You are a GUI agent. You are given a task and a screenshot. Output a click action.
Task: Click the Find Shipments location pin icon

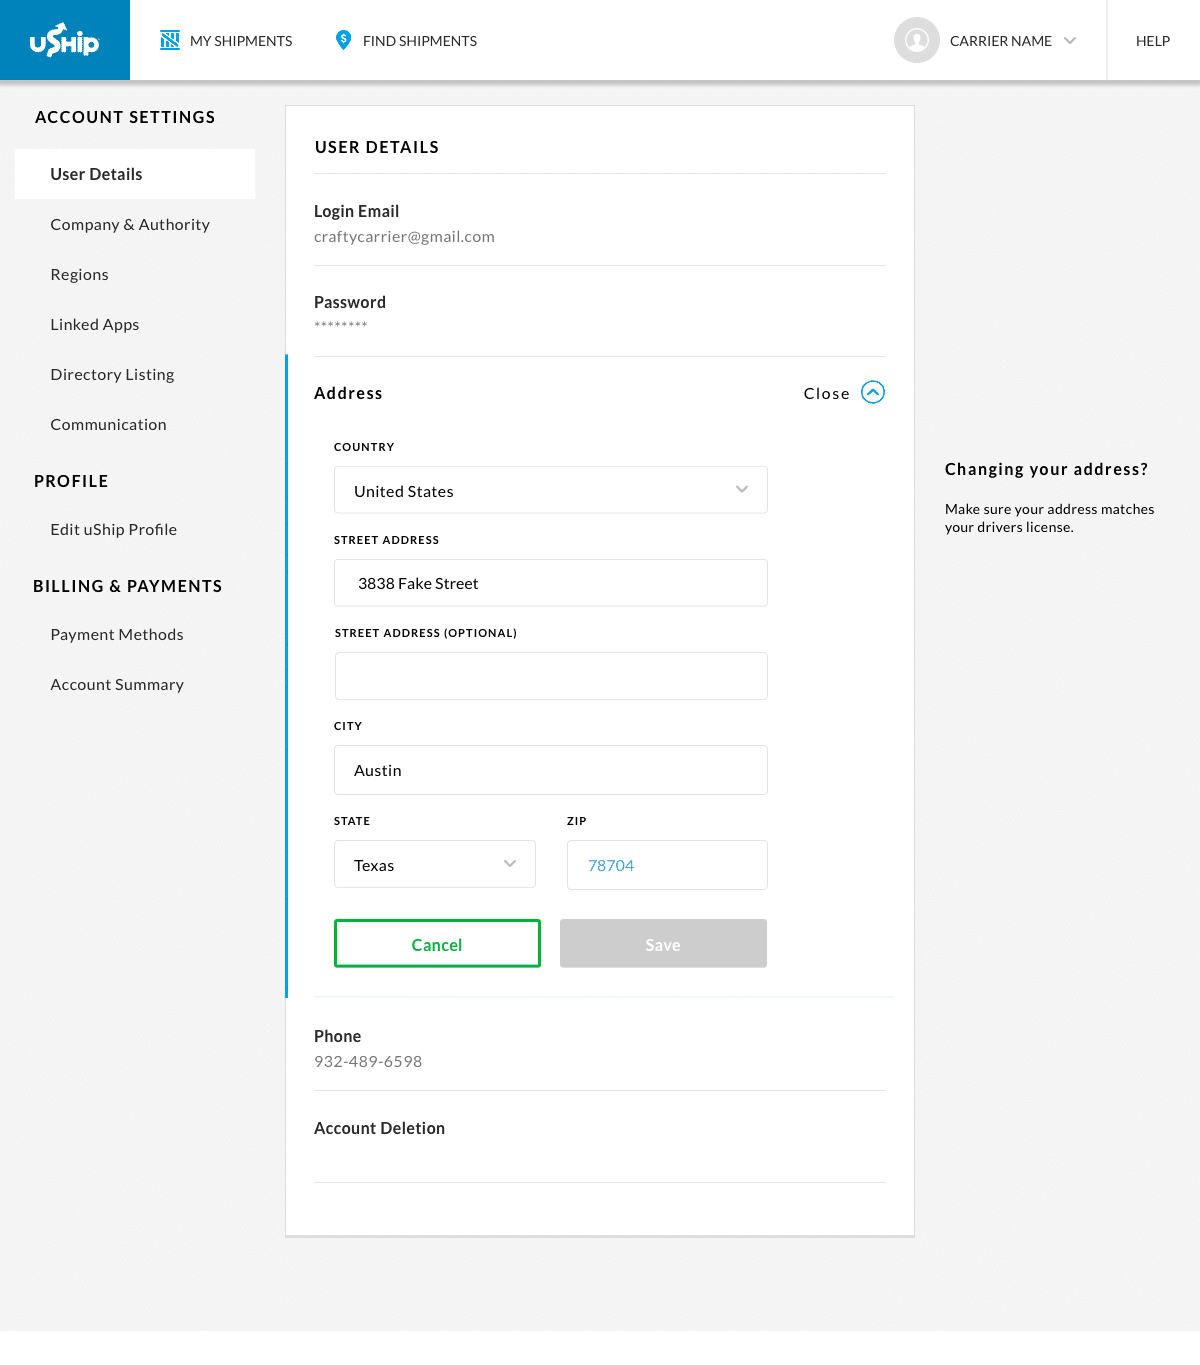tap(343, 40)
